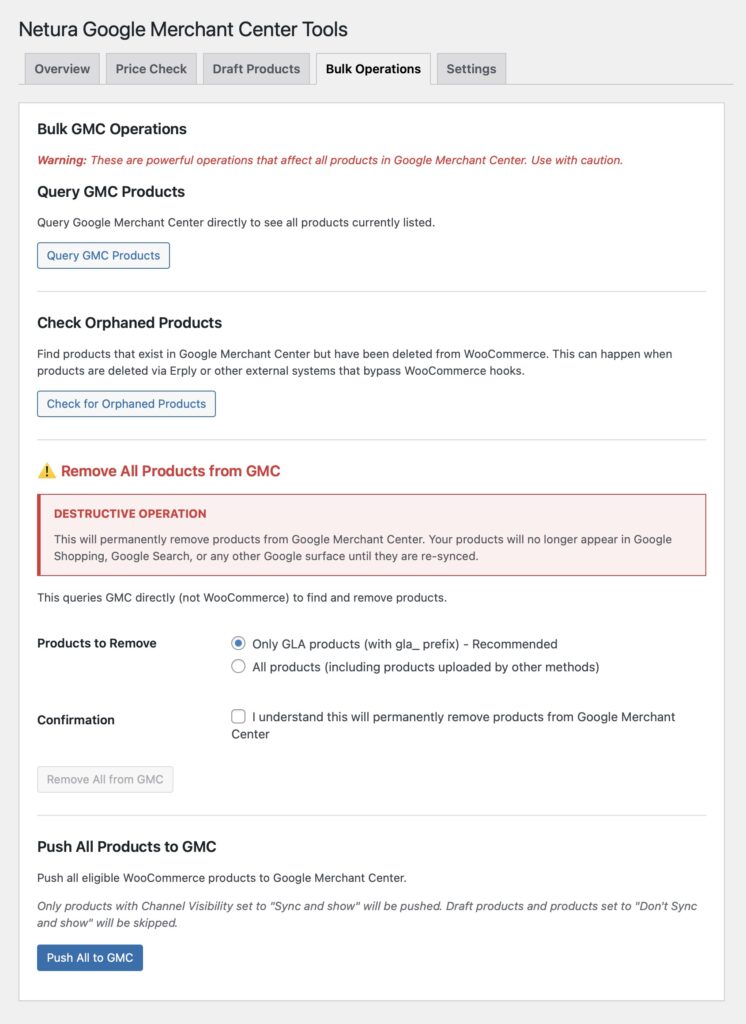Click the red 'Warning:' caution text
The height and width of the screenshot is (1024, 746).
62,160
